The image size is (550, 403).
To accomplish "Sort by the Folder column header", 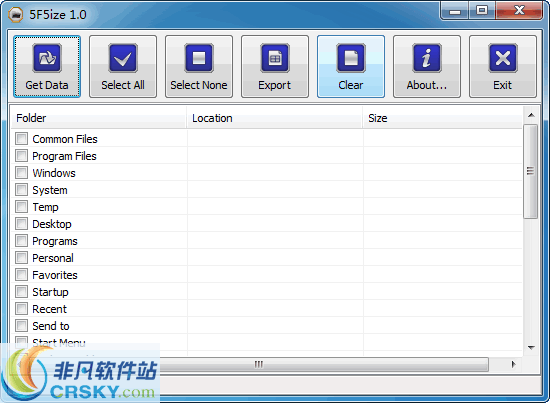I will 99,118.
